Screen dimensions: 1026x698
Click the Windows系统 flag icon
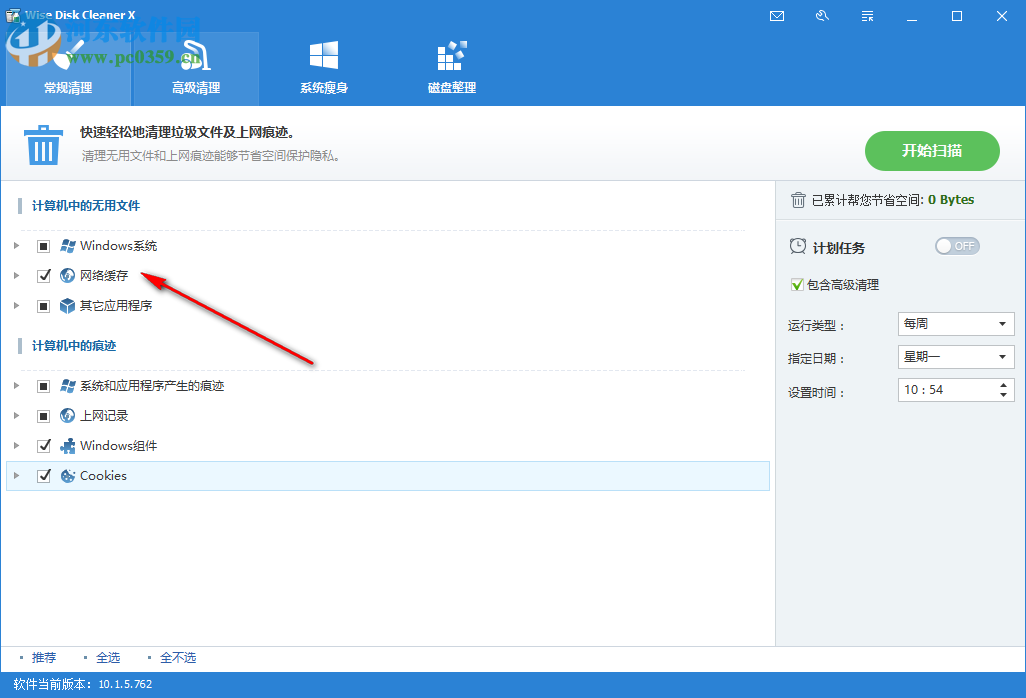click(x=67, y=246)
